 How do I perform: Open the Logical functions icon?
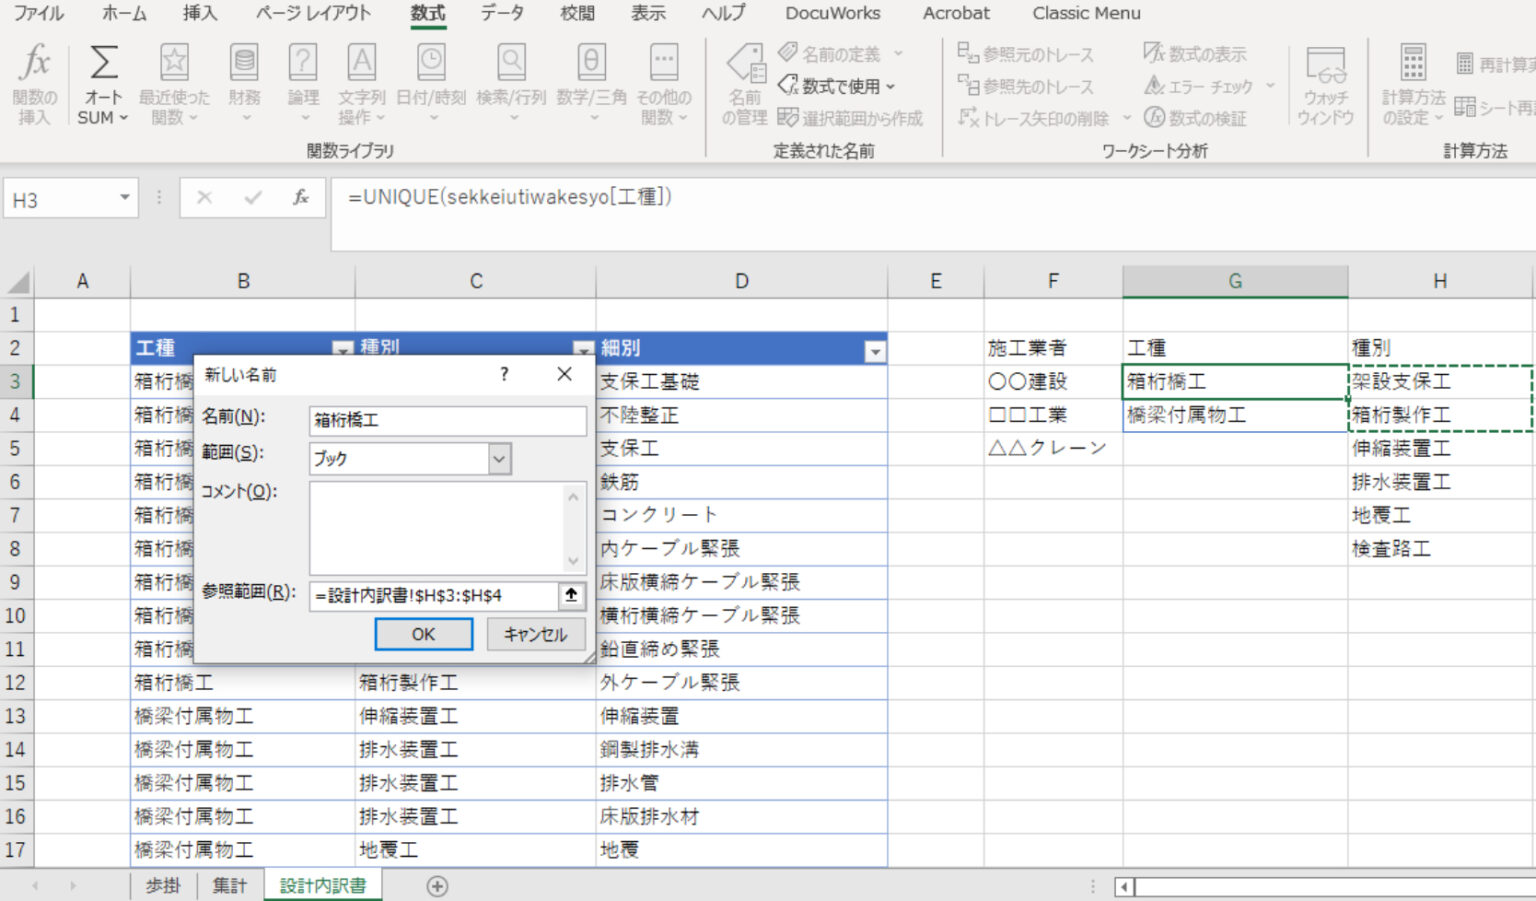tap(303, 64)
